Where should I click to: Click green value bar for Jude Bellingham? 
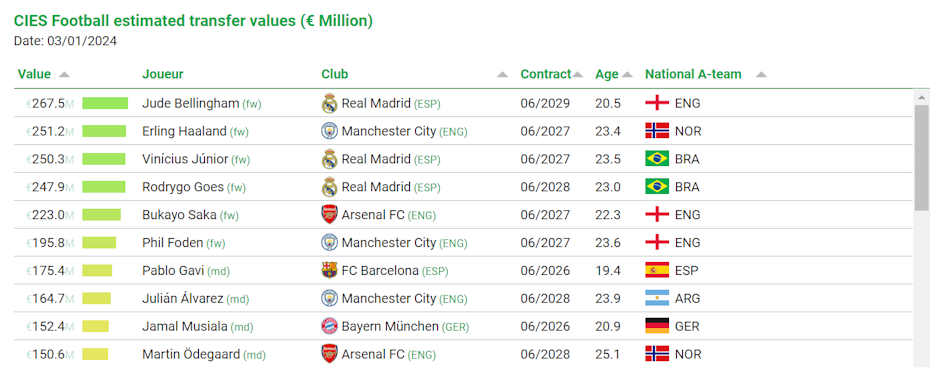click(105, 103)
